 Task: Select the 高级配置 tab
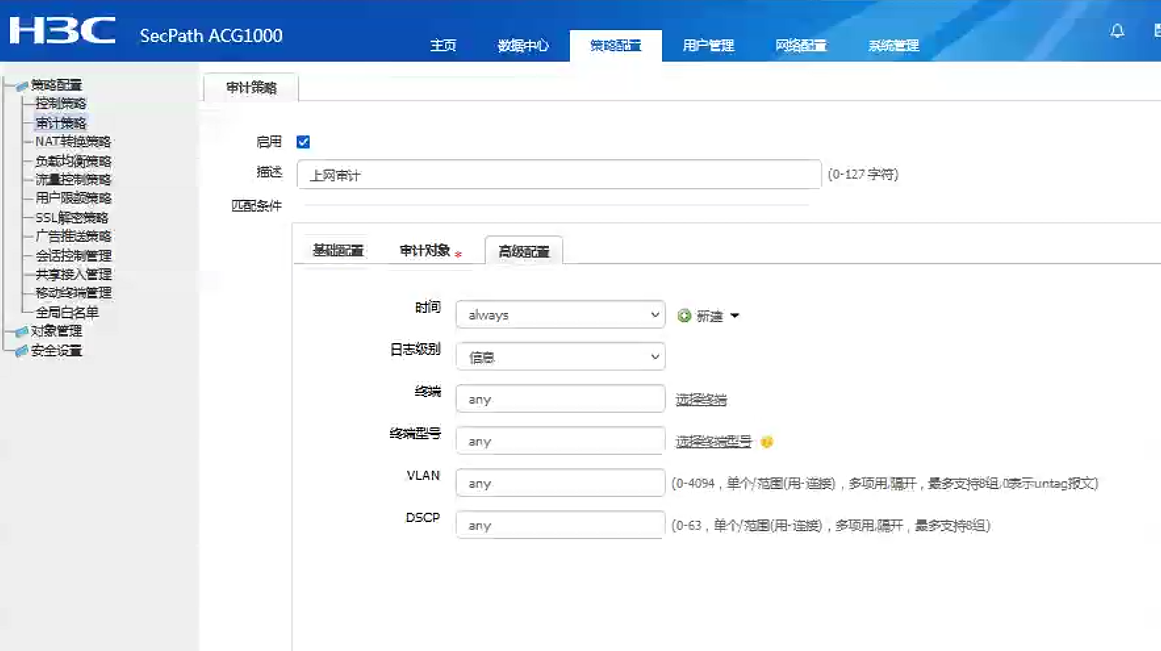[523, 251]
